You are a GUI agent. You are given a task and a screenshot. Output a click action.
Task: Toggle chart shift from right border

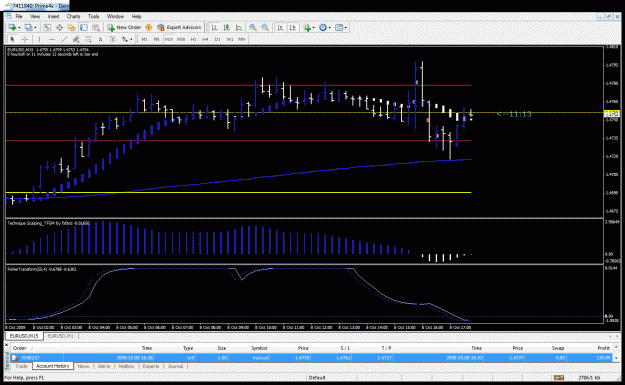click(x=293, y=27)
